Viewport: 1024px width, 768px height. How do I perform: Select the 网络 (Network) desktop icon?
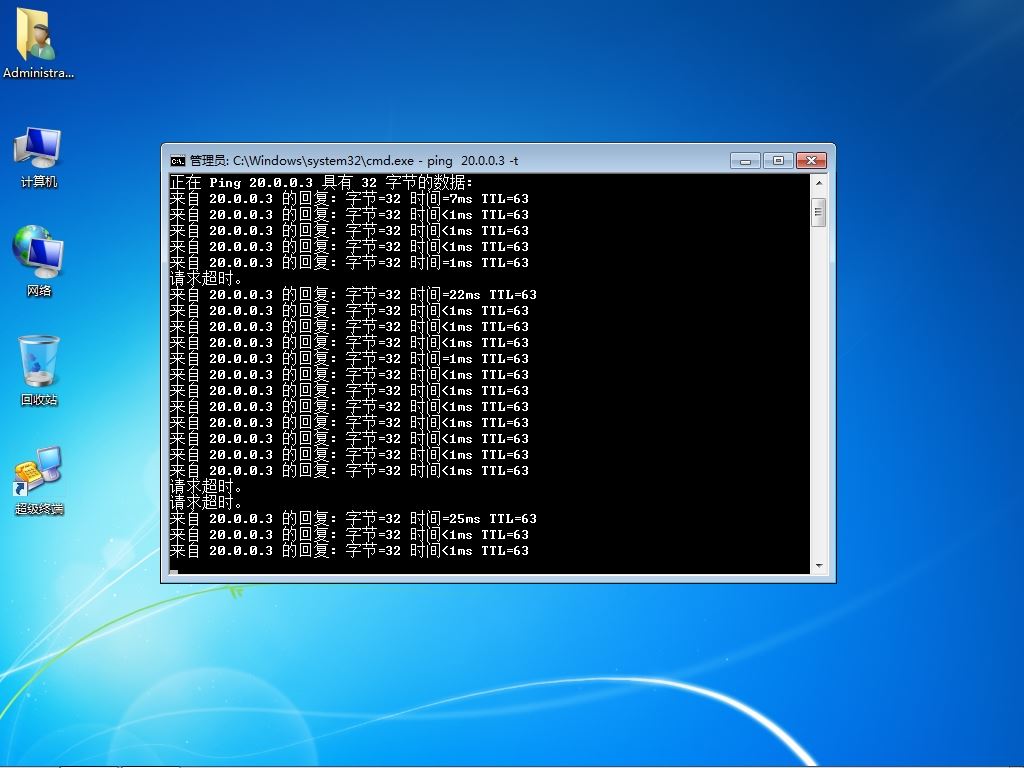tap(38, 261)
